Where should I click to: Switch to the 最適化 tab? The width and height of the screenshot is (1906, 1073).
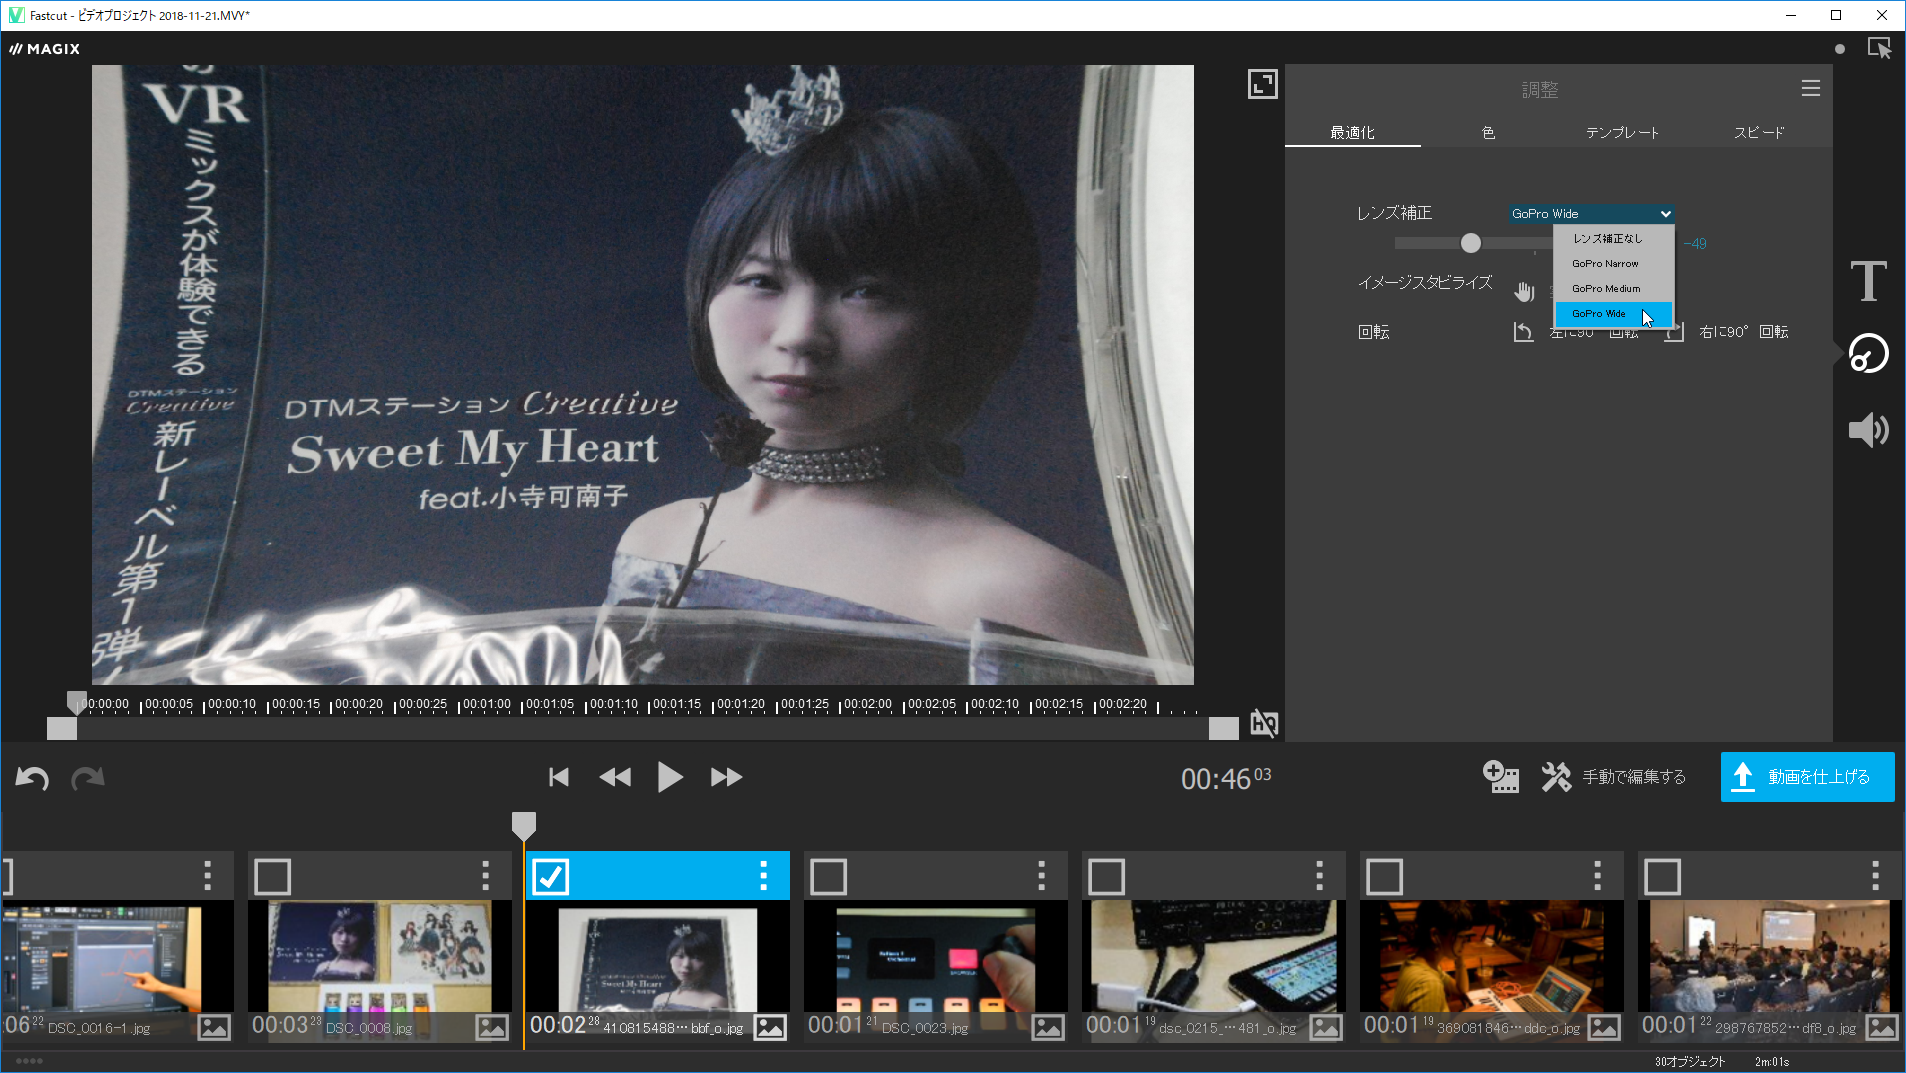point(1352,132)
